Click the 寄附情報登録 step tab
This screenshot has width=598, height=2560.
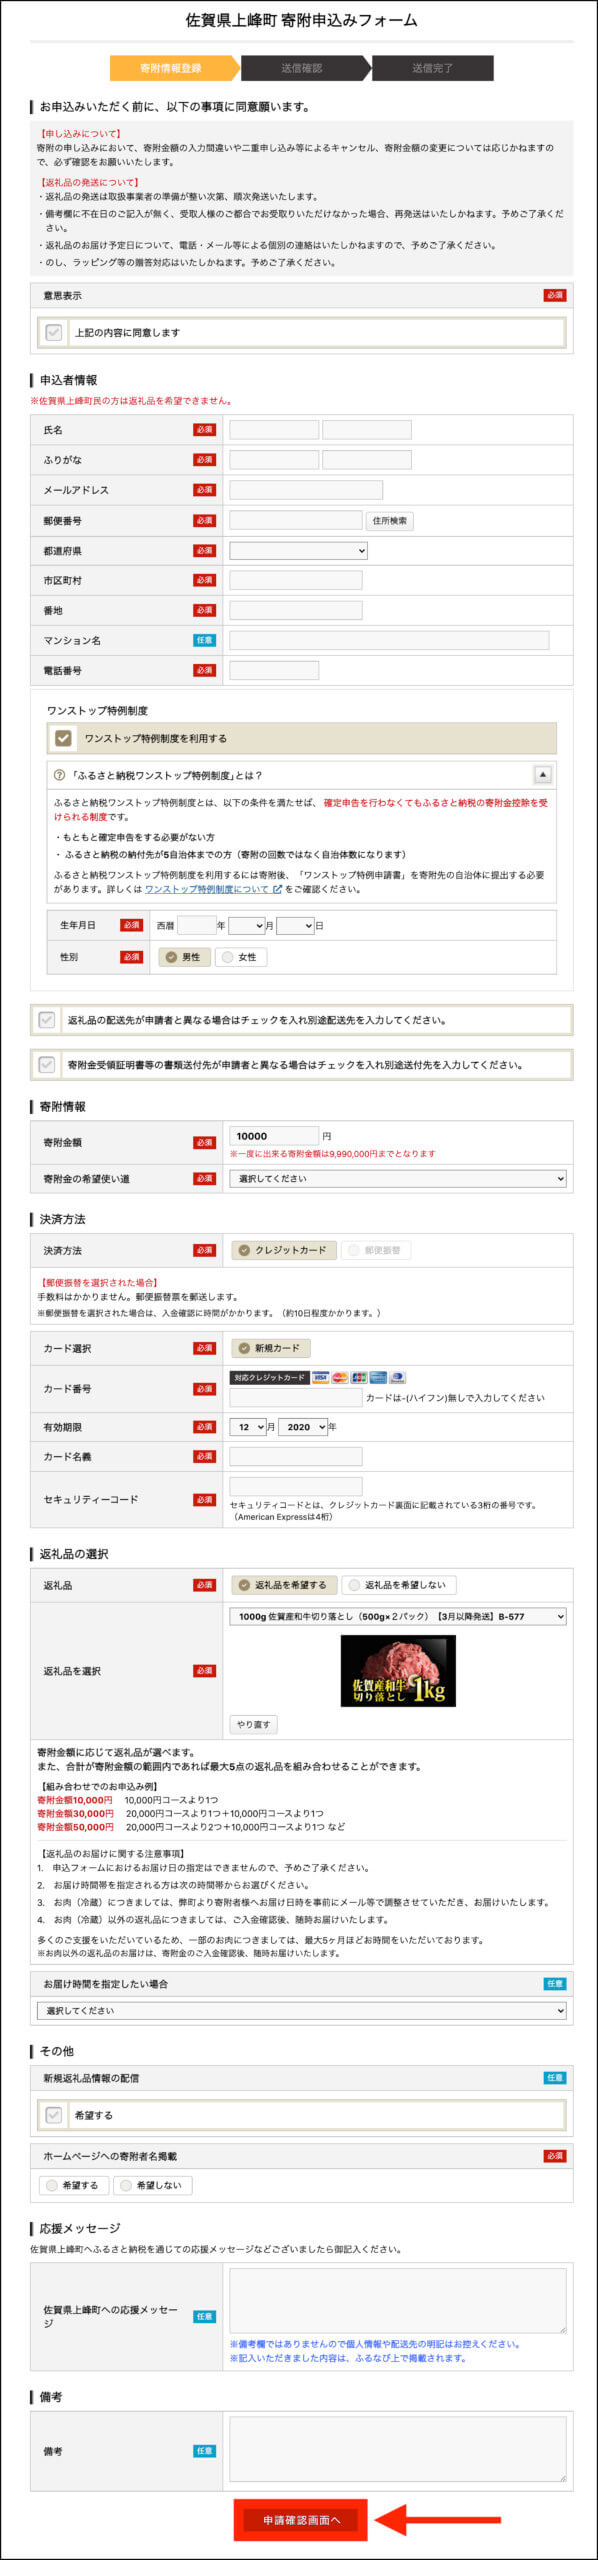point(171,68)
